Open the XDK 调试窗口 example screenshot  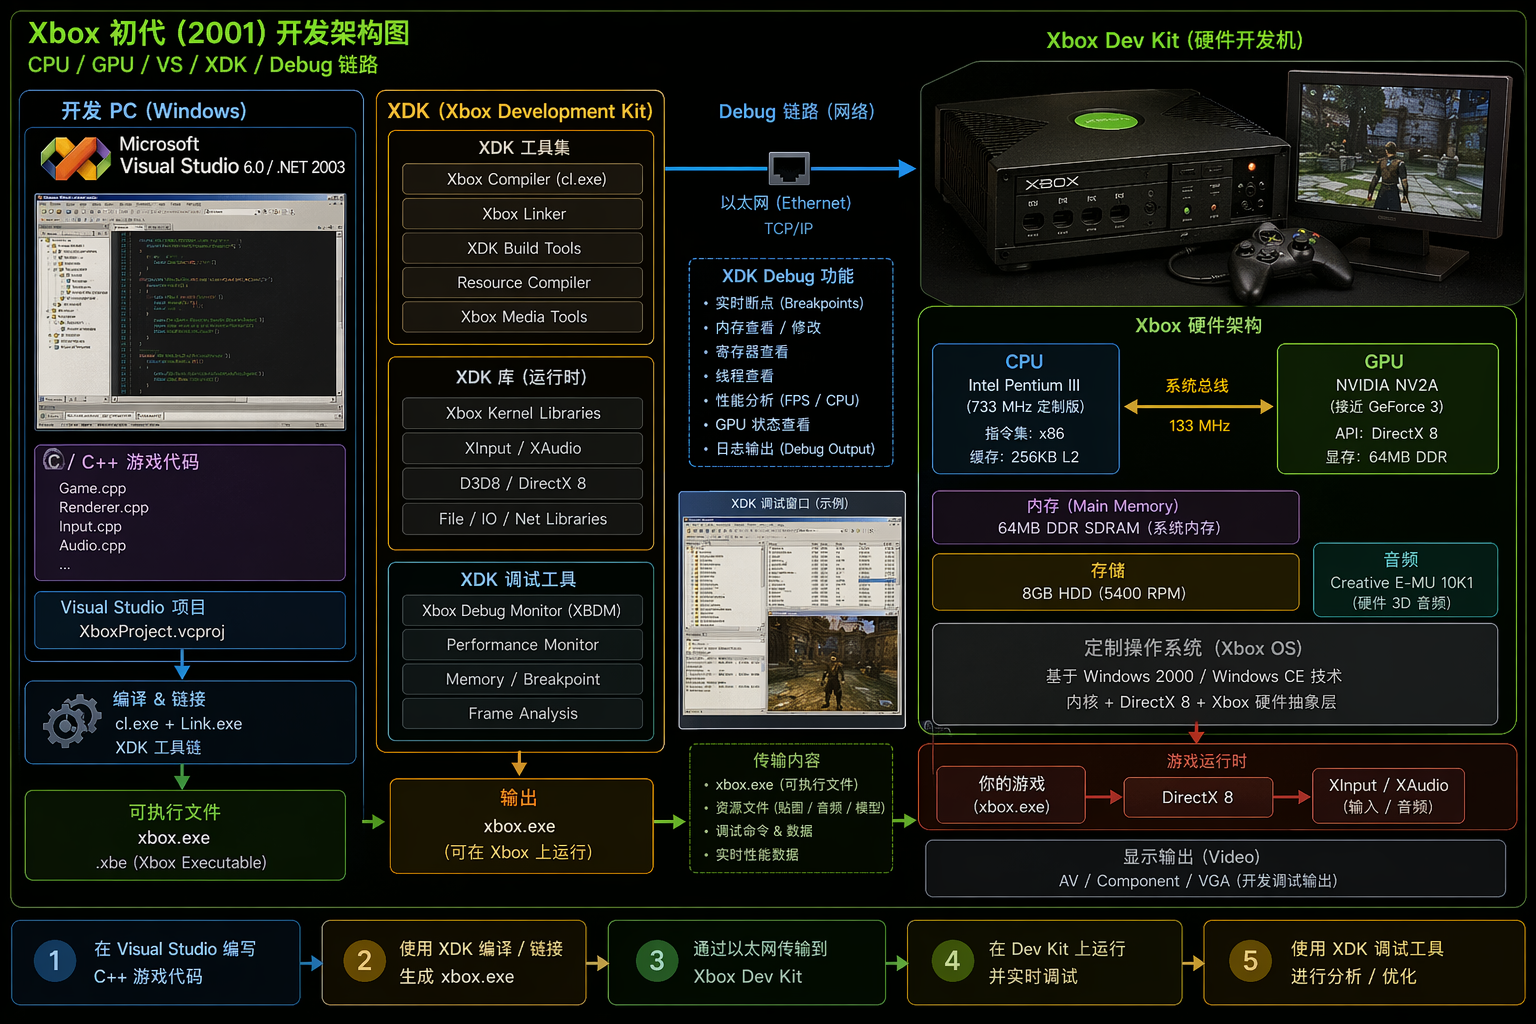[x=792, y=609]
